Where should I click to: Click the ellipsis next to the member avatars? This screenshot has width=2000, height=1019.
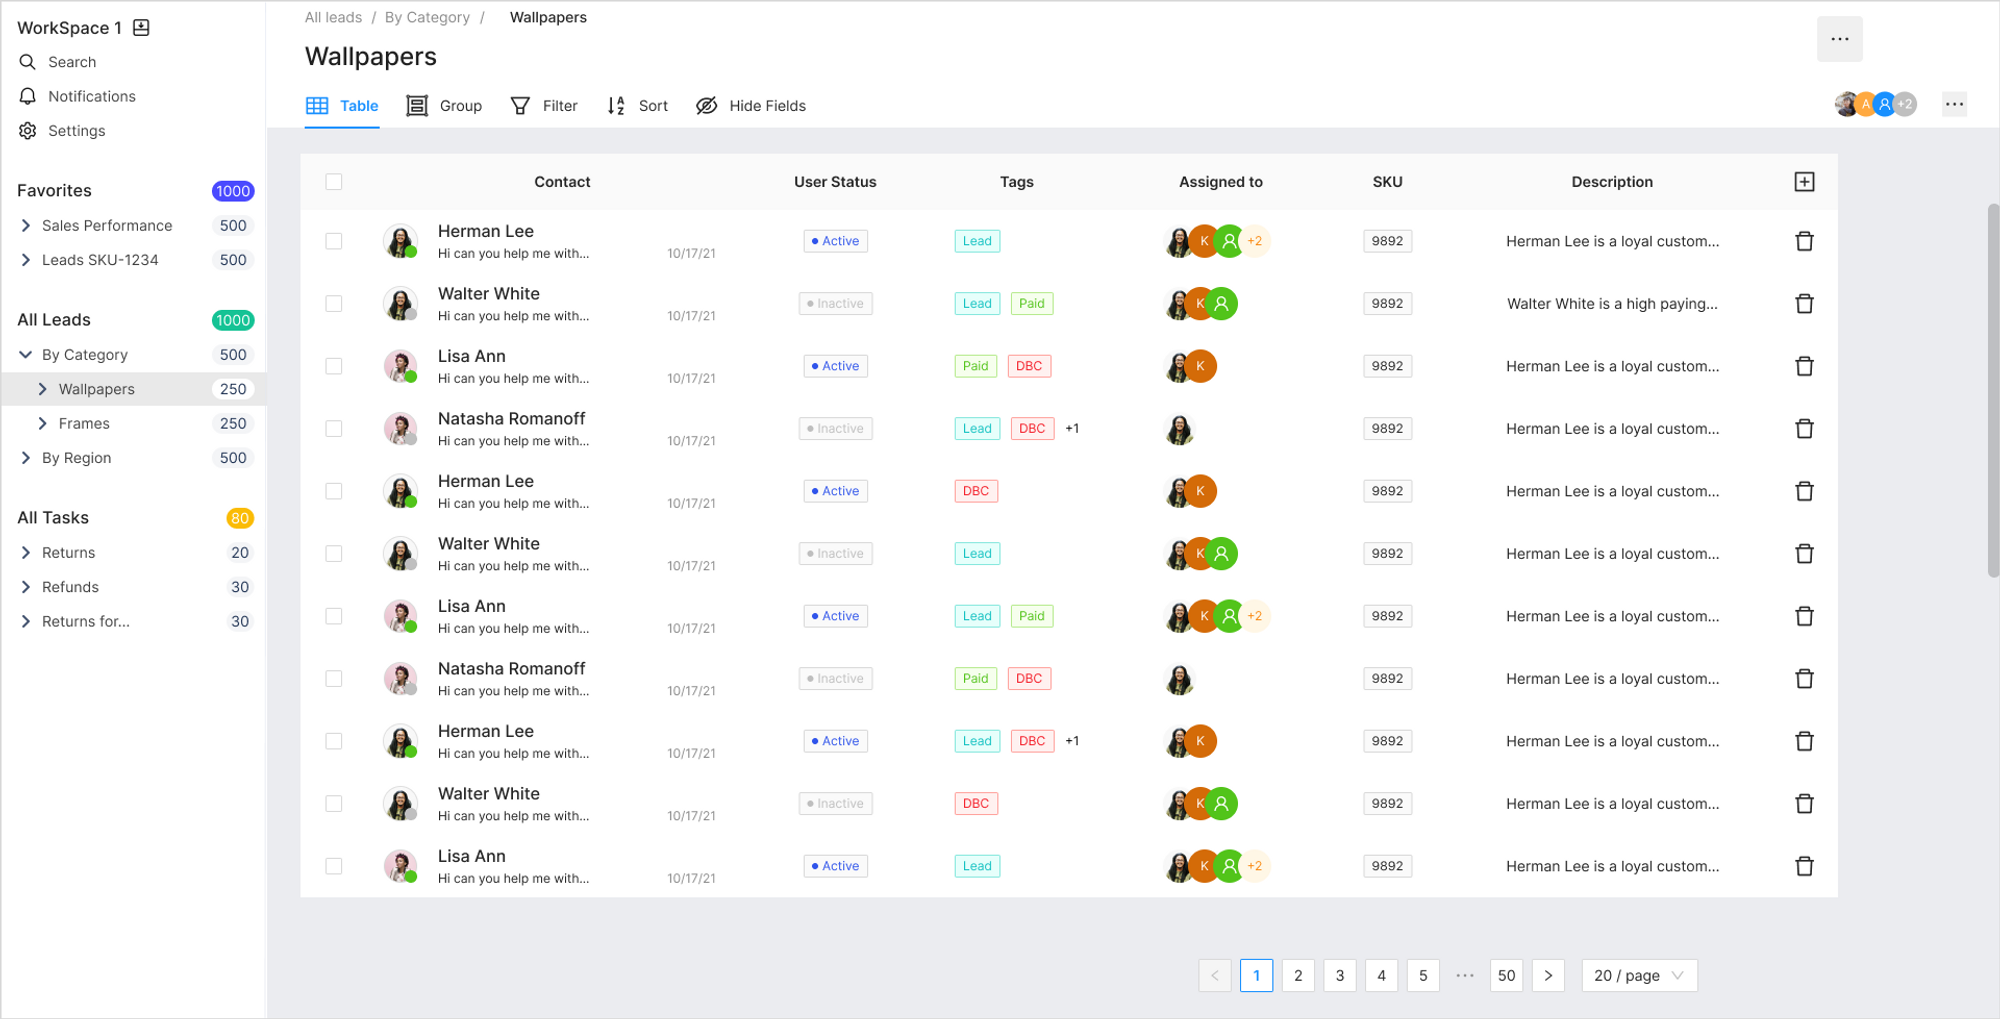point(1954,104)
